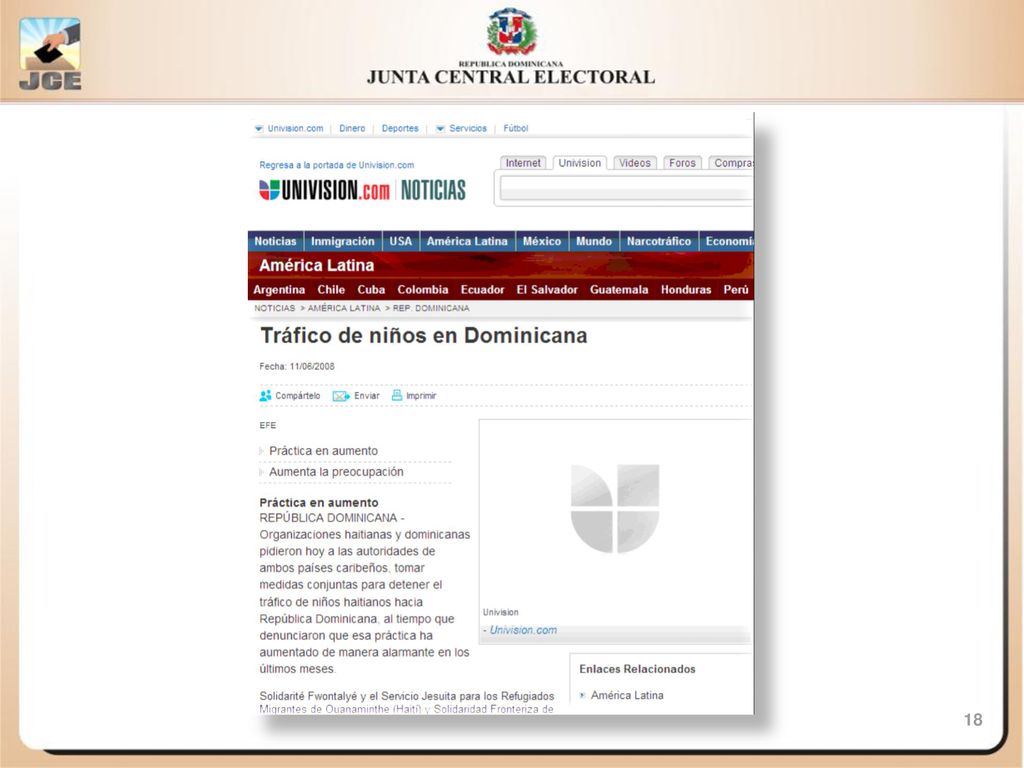Click the Compártelo link text
Screen dimensions: 1024x768
pyautogui.click(x=298, y=396)
